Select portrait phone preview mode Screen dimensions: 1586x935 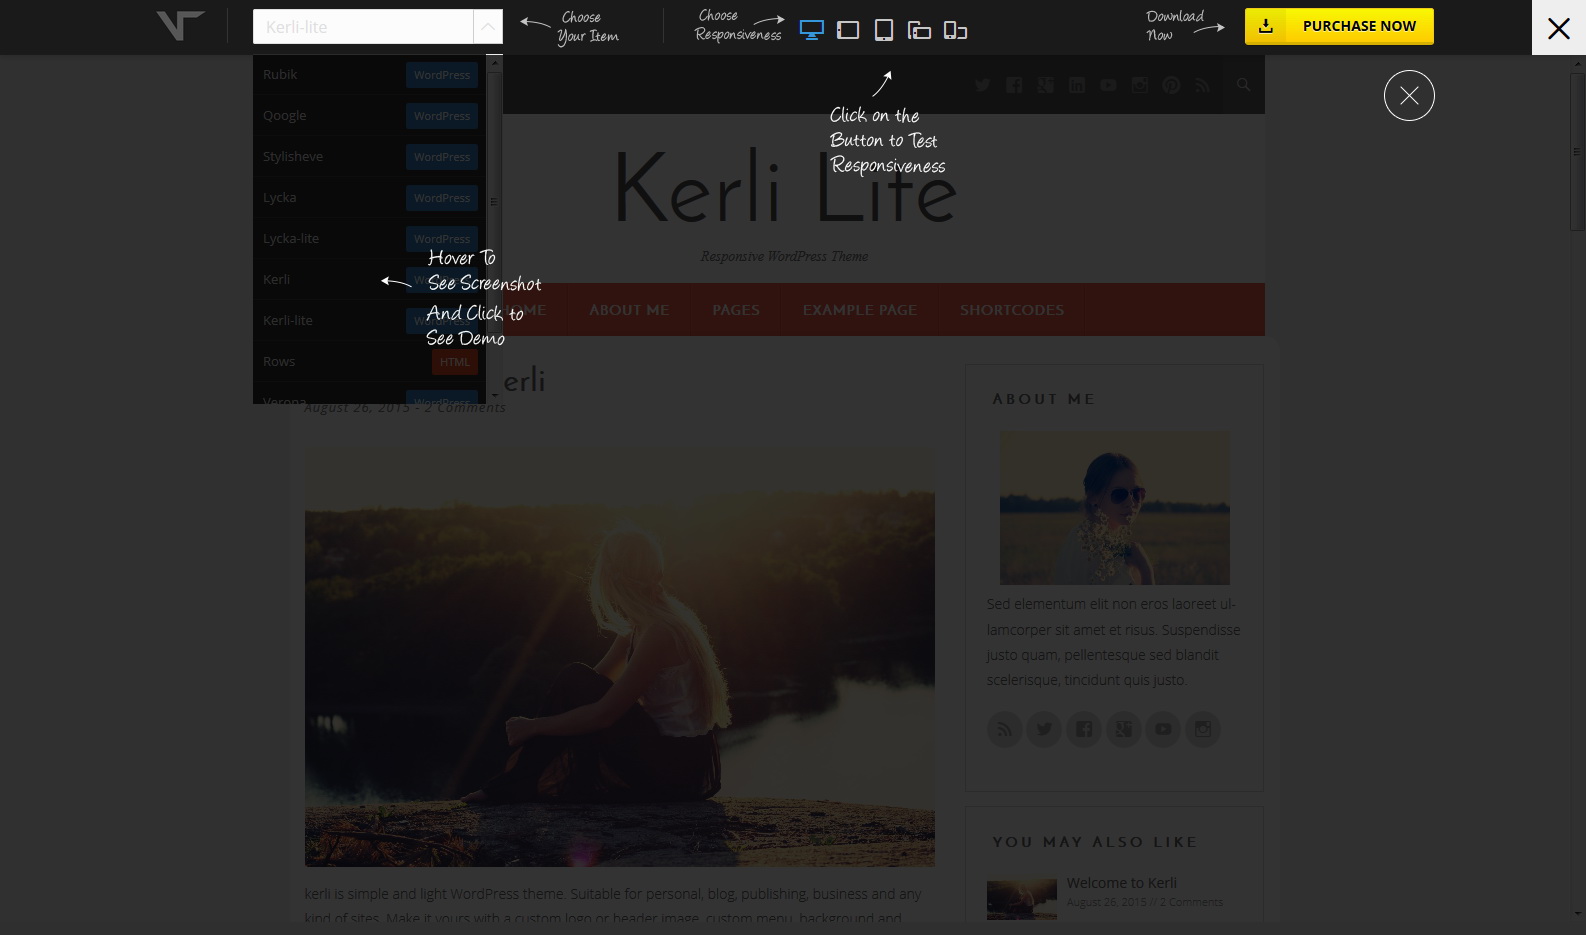coord(955,31)
